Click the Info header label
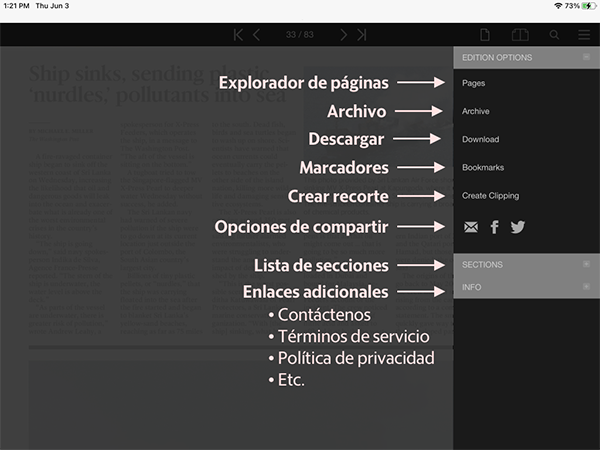Viewport: 600px width, 450px height. (471, 287)
